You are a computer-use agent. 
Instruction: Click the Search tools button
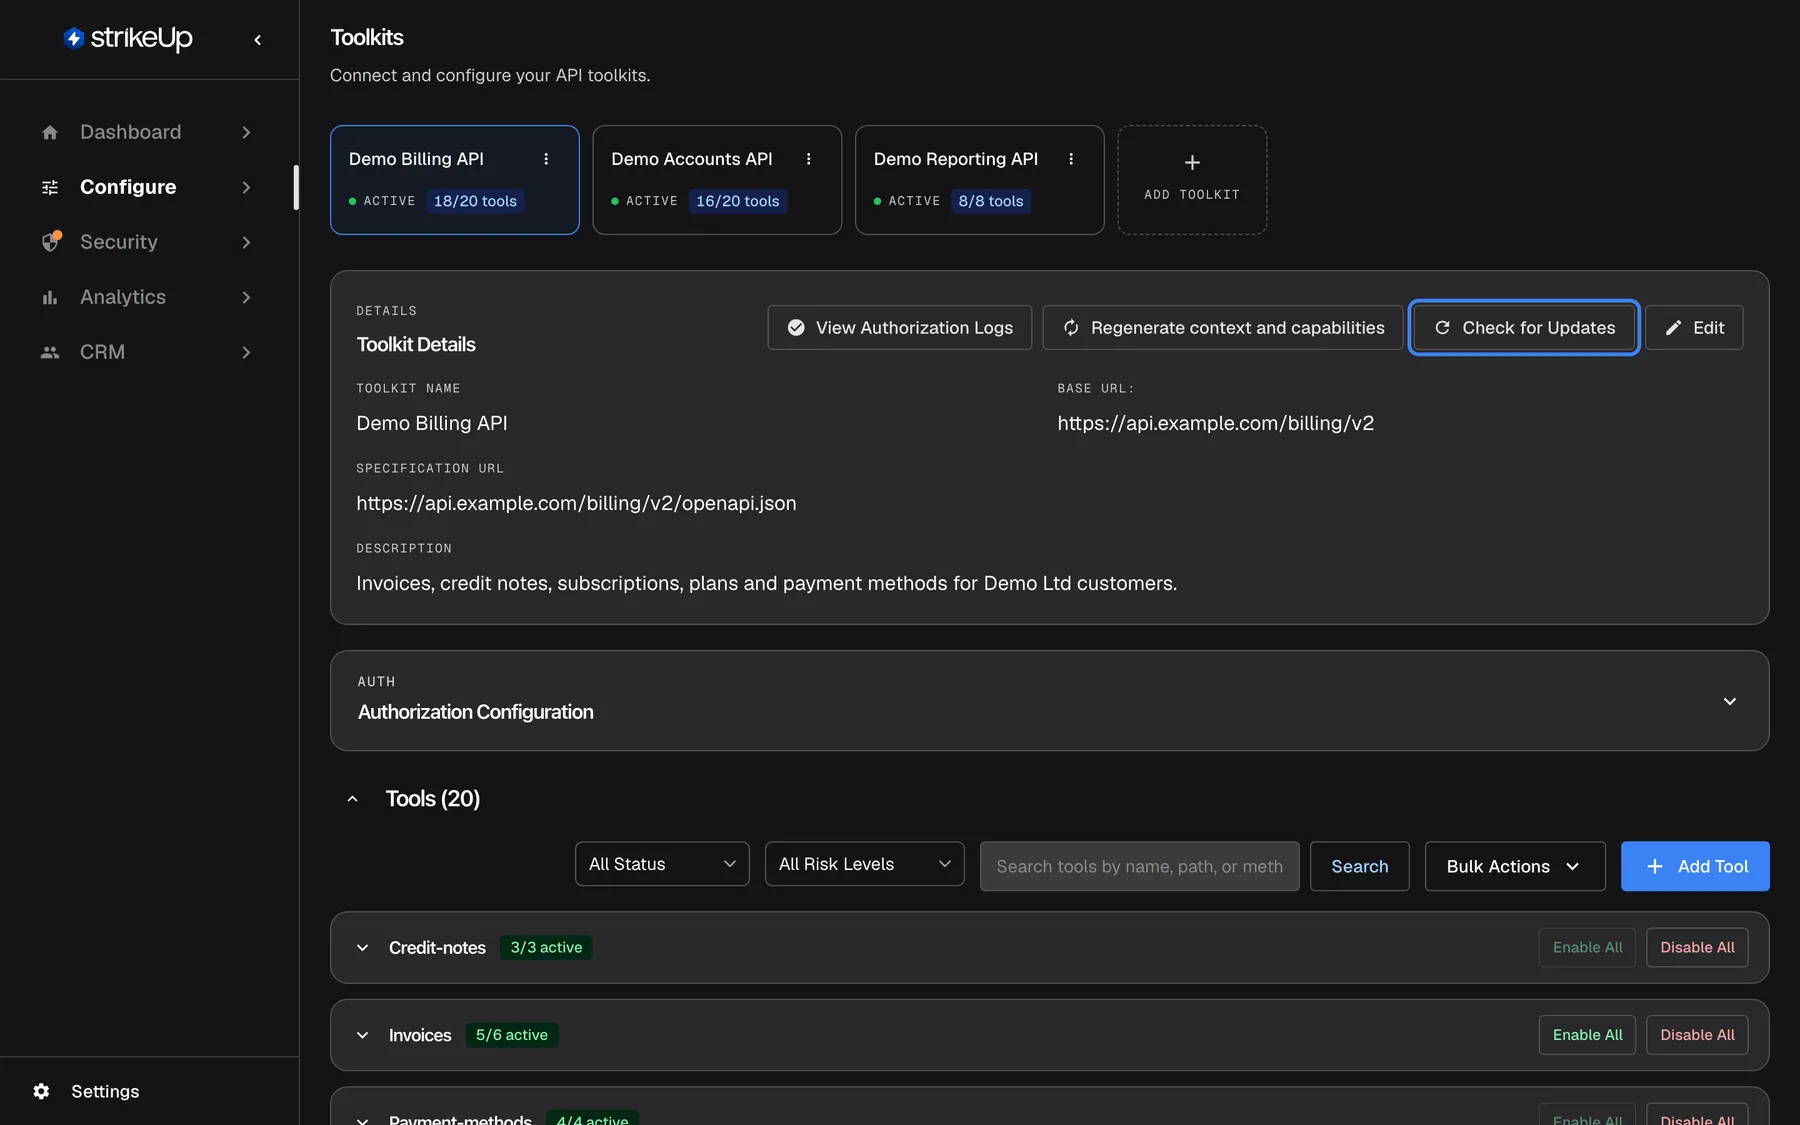[1360, 866]
